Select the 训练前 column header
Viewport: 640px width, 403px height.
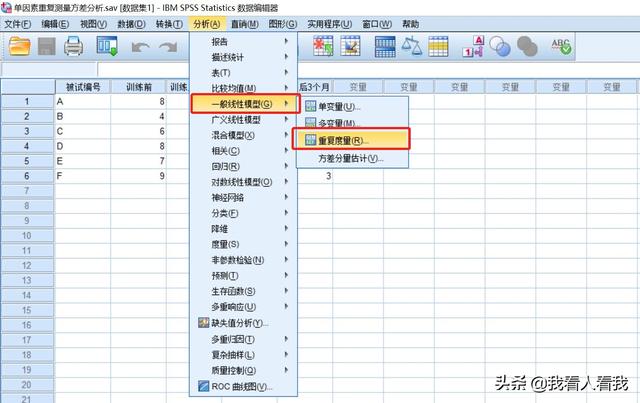coord(139,87)
